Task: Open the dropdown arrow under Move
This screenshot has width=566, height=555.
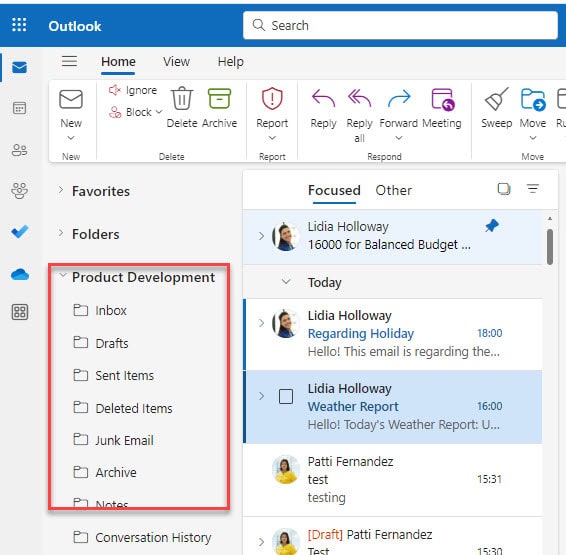Action: [x=533, y=138]
